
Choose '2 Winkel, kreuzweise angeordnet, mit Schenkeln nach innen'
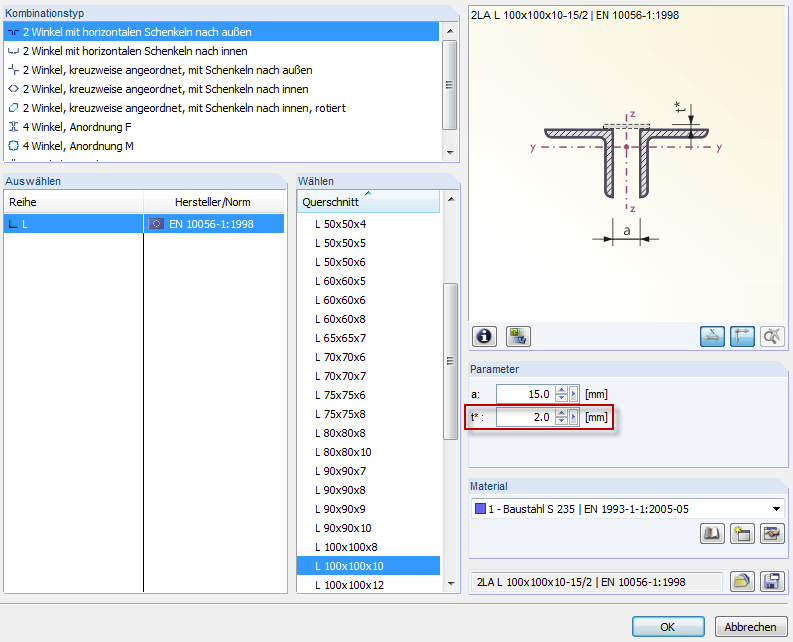(x=222, y=89)
